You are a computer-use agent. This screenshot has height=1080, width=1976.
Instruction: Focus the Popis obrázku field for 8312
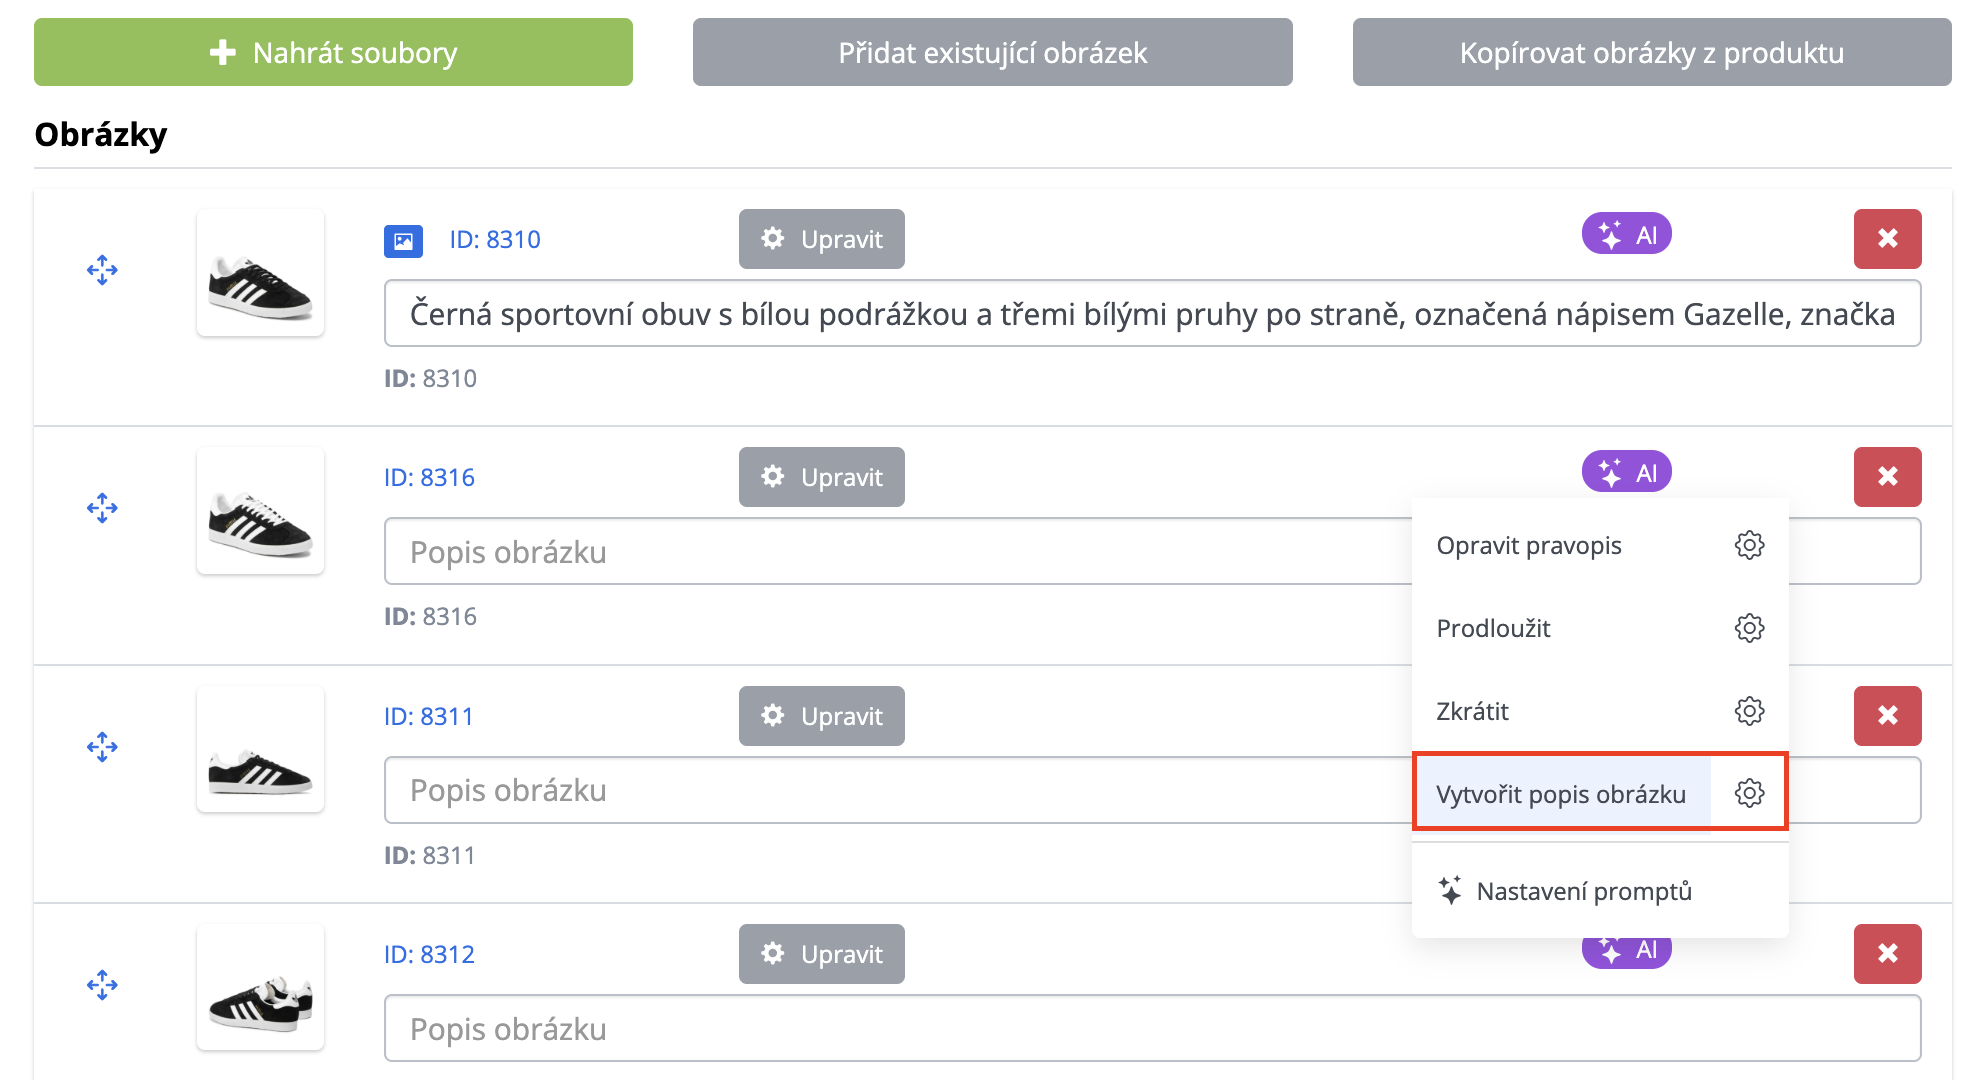point(1150,1028)
